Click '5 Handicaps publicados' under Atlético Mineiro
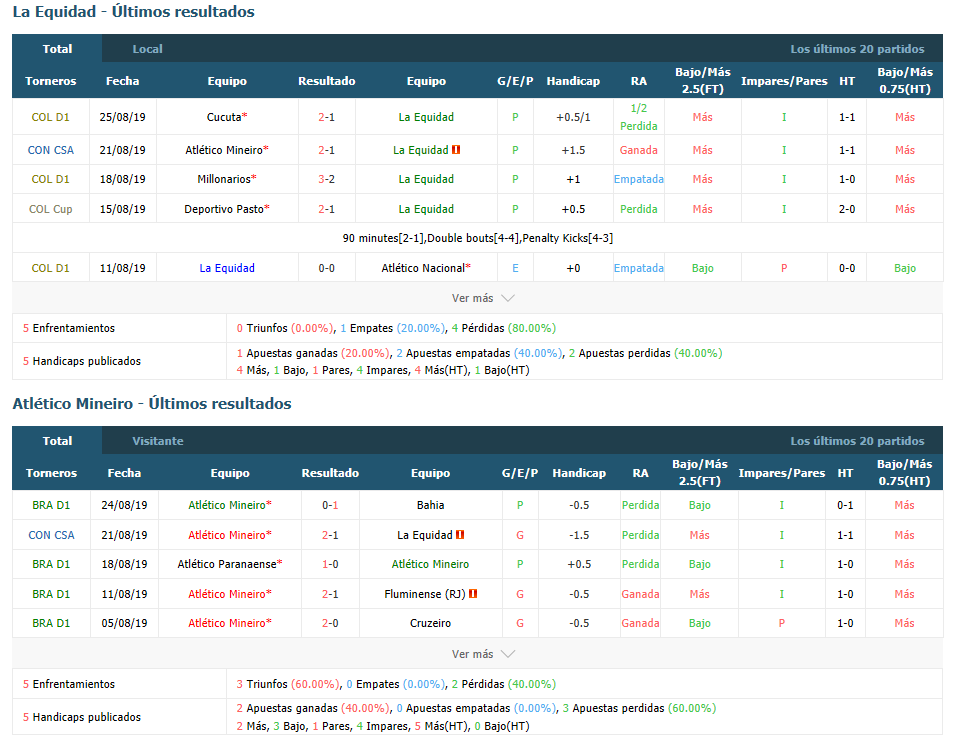The image size is (953, 743). [81, 716]
